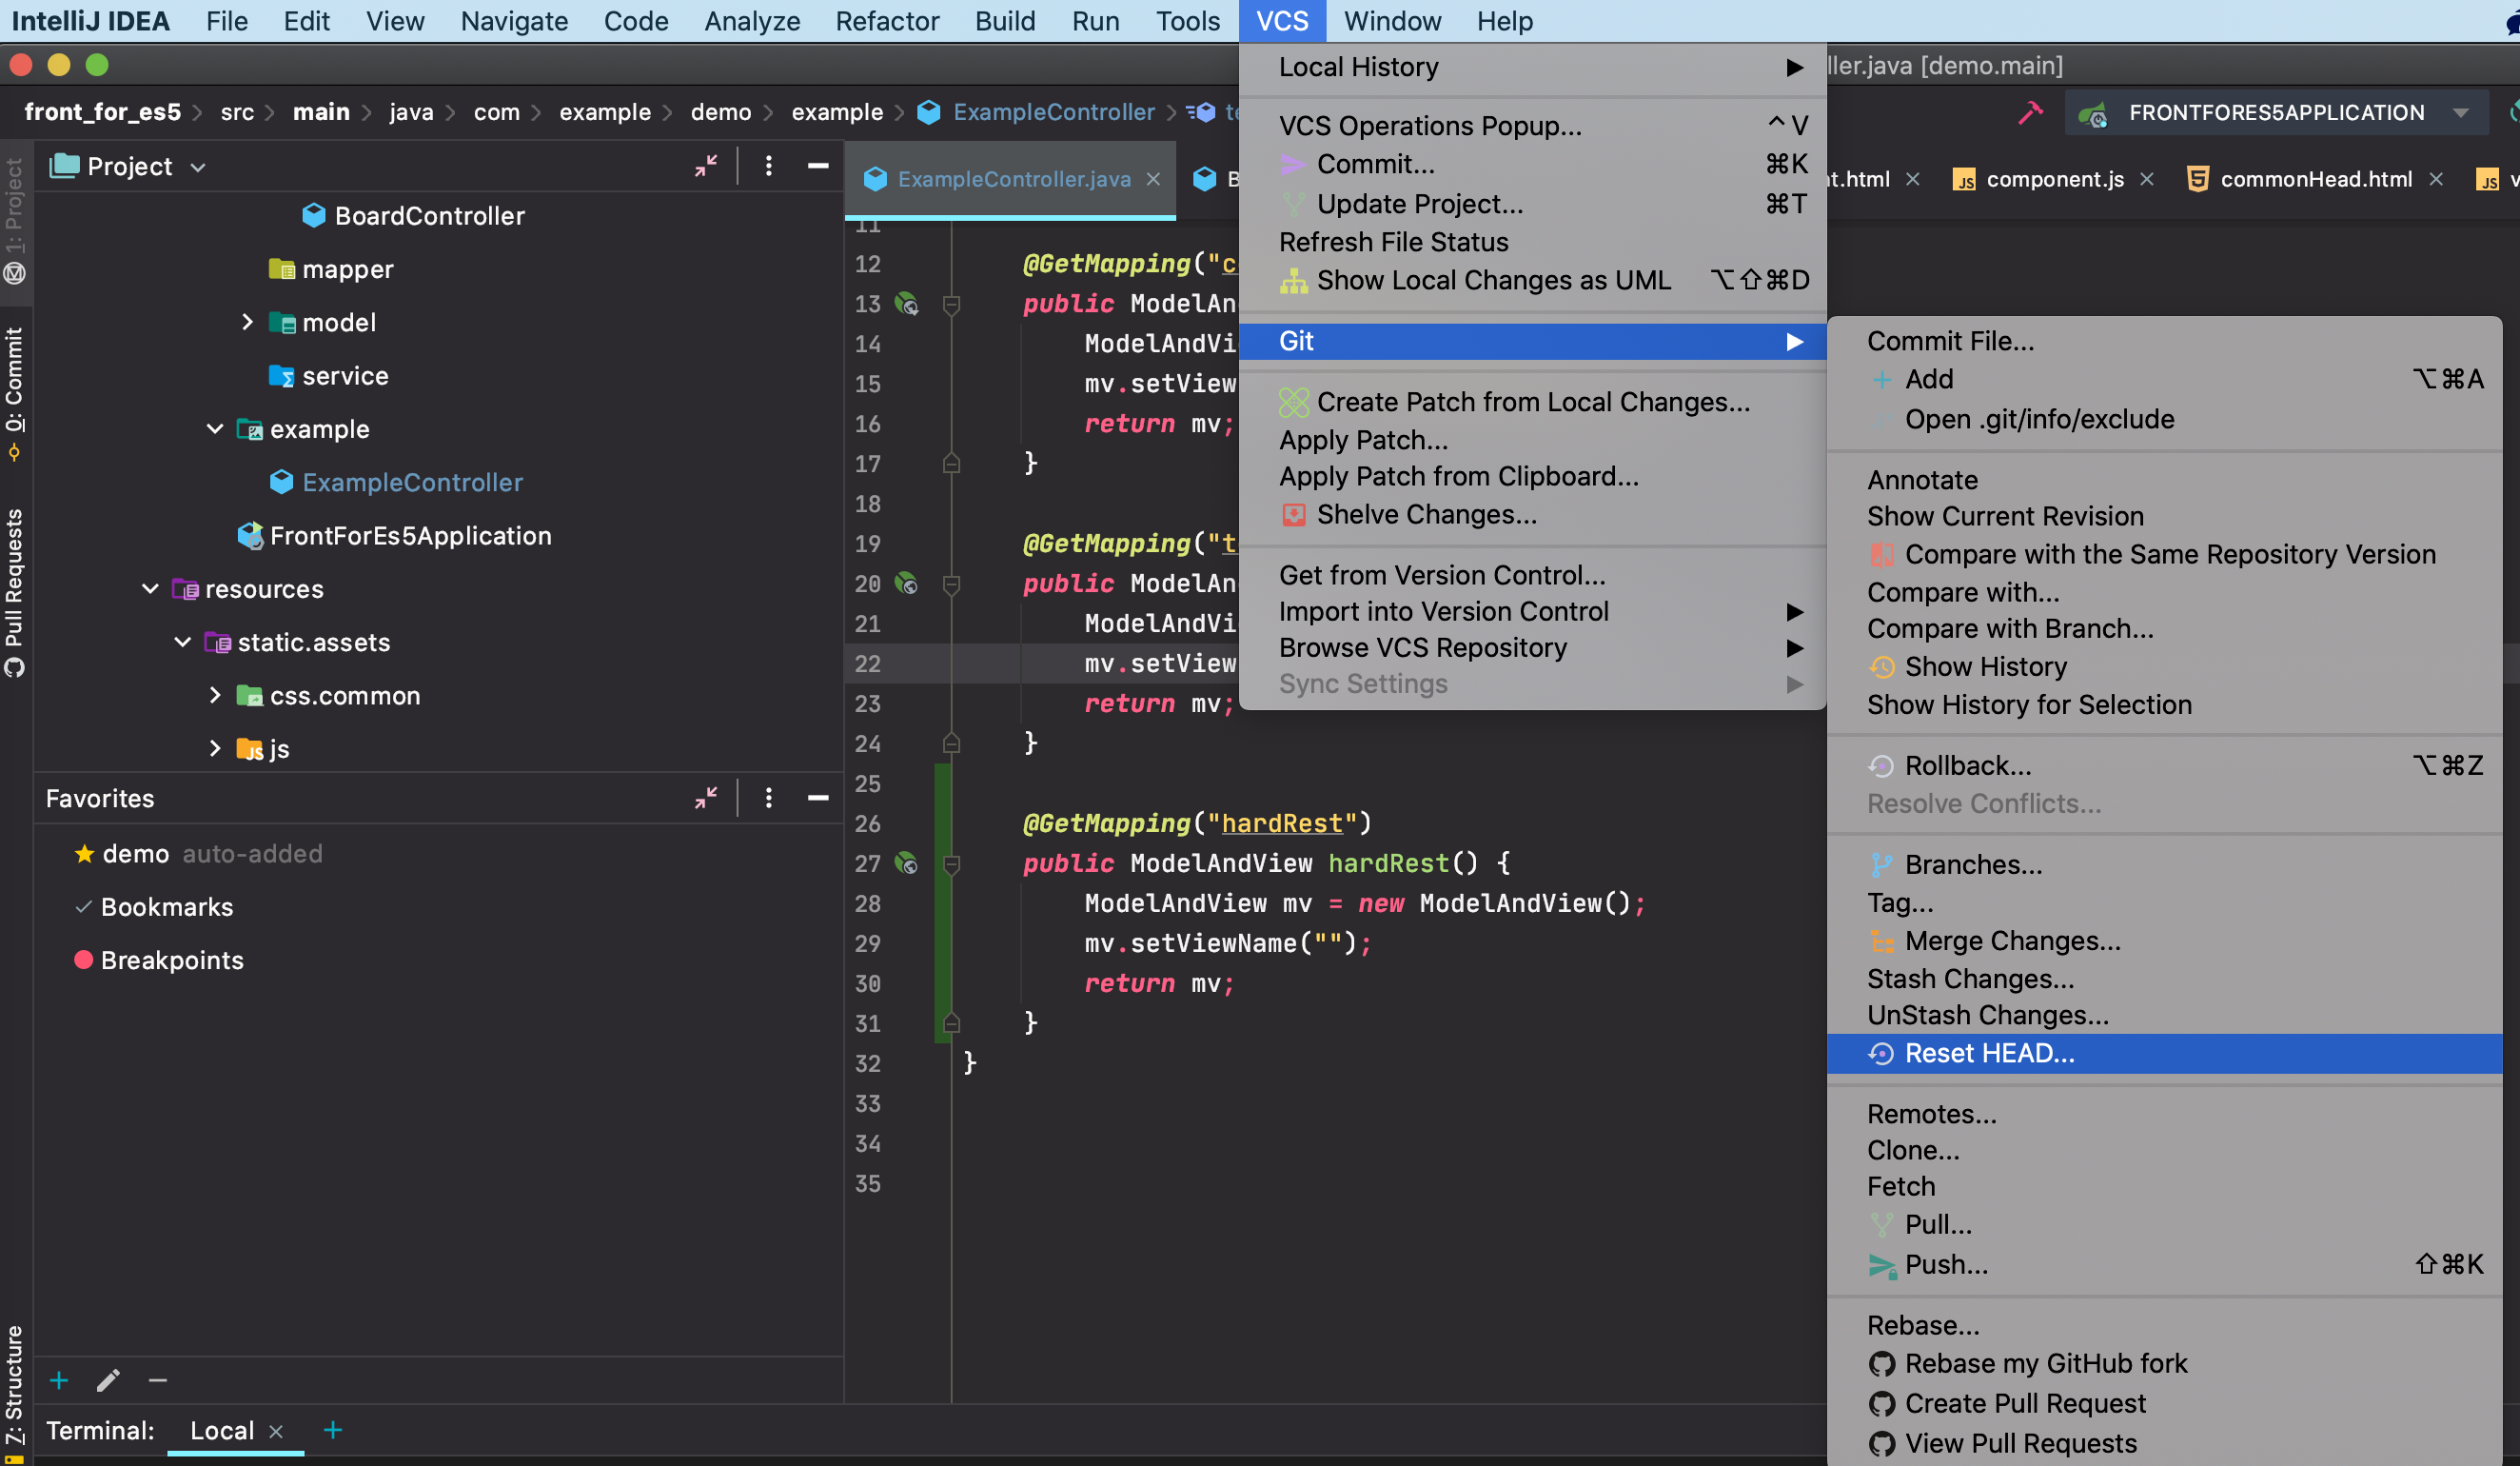Screen dimensions: 2520x1466
Task: Click edit pencil icon in Favorites
Action: pyautogui.click(x=108, y=1381)
